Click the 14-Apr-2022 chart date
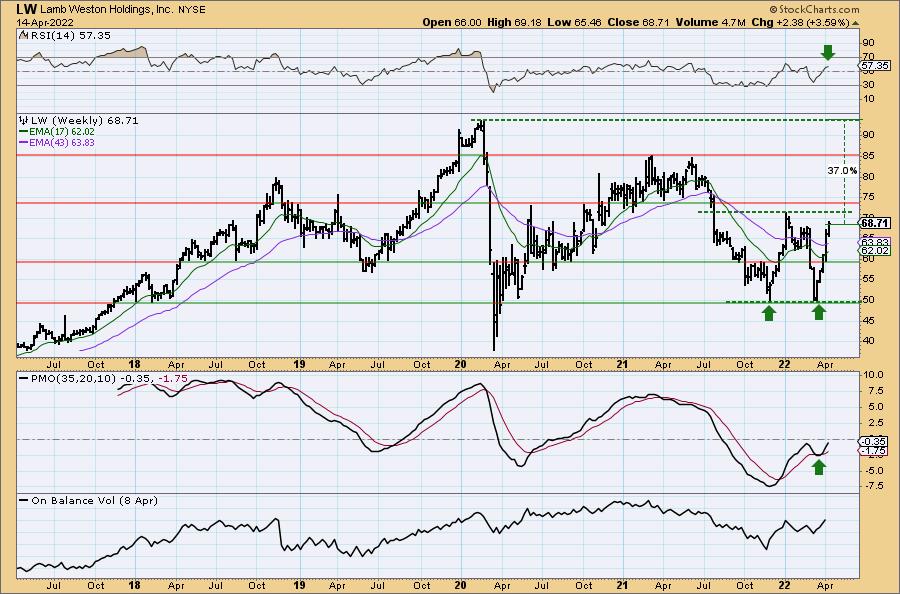Image resolution: width=900 pixels, height=594 pixels. (44, 22)
